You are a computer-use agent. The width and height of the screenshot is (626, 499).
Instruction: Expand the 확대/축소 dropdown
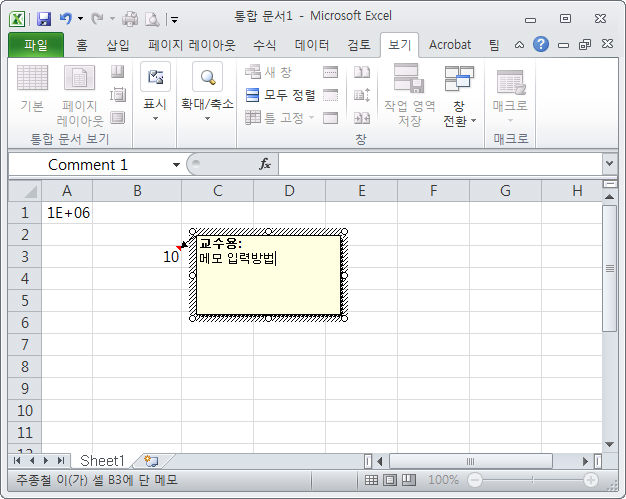coord(207,93)
